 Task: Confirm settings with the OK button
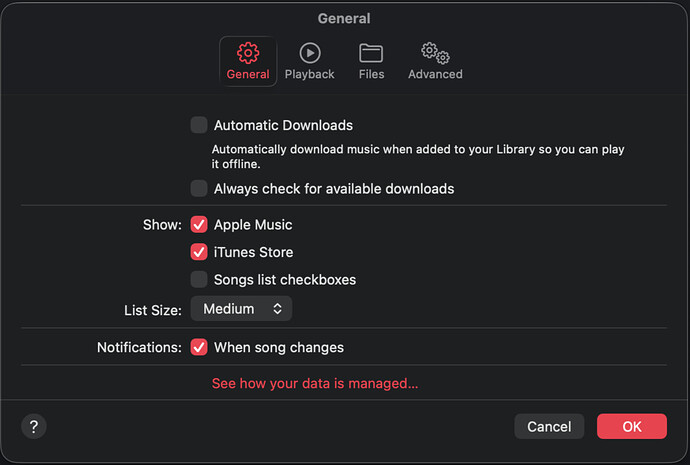click(631, 426)
